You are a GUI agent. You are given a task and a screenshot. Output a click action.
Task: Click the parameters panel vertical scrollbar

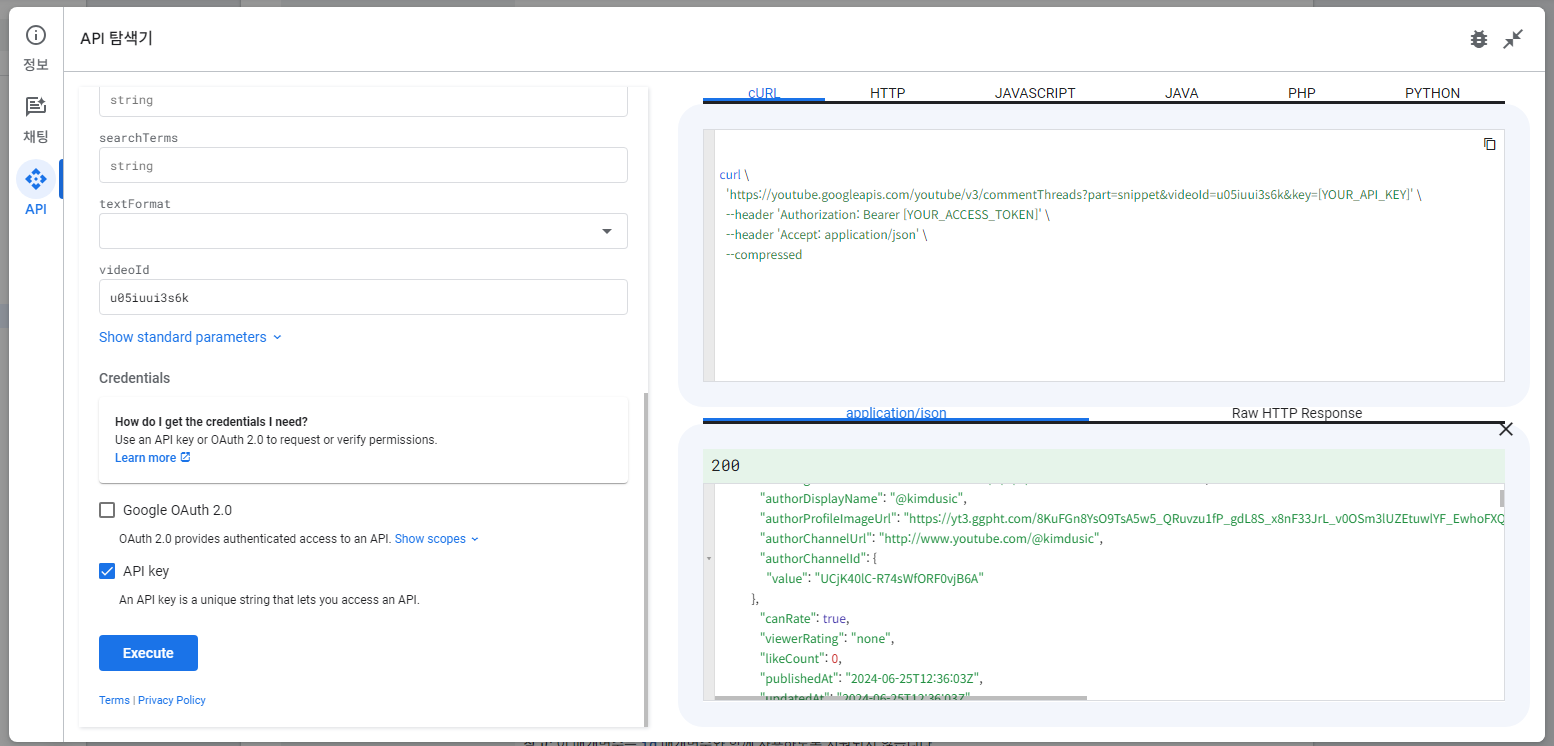645,558
